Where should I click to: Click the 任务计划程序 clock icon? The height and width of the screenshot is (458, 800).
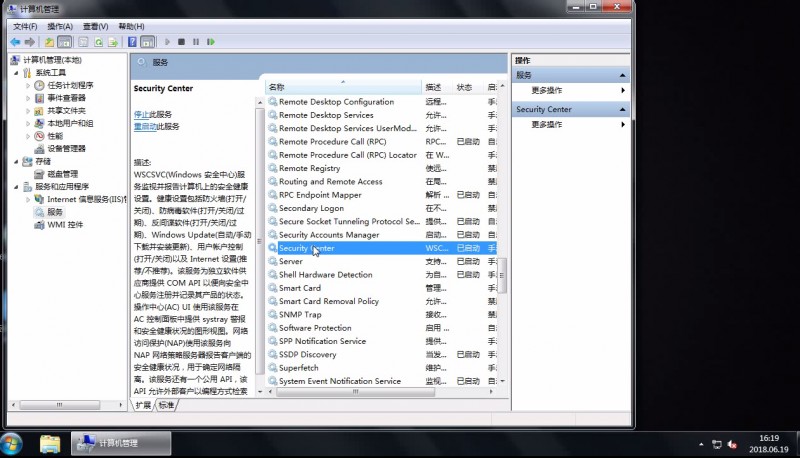(39, 85)
